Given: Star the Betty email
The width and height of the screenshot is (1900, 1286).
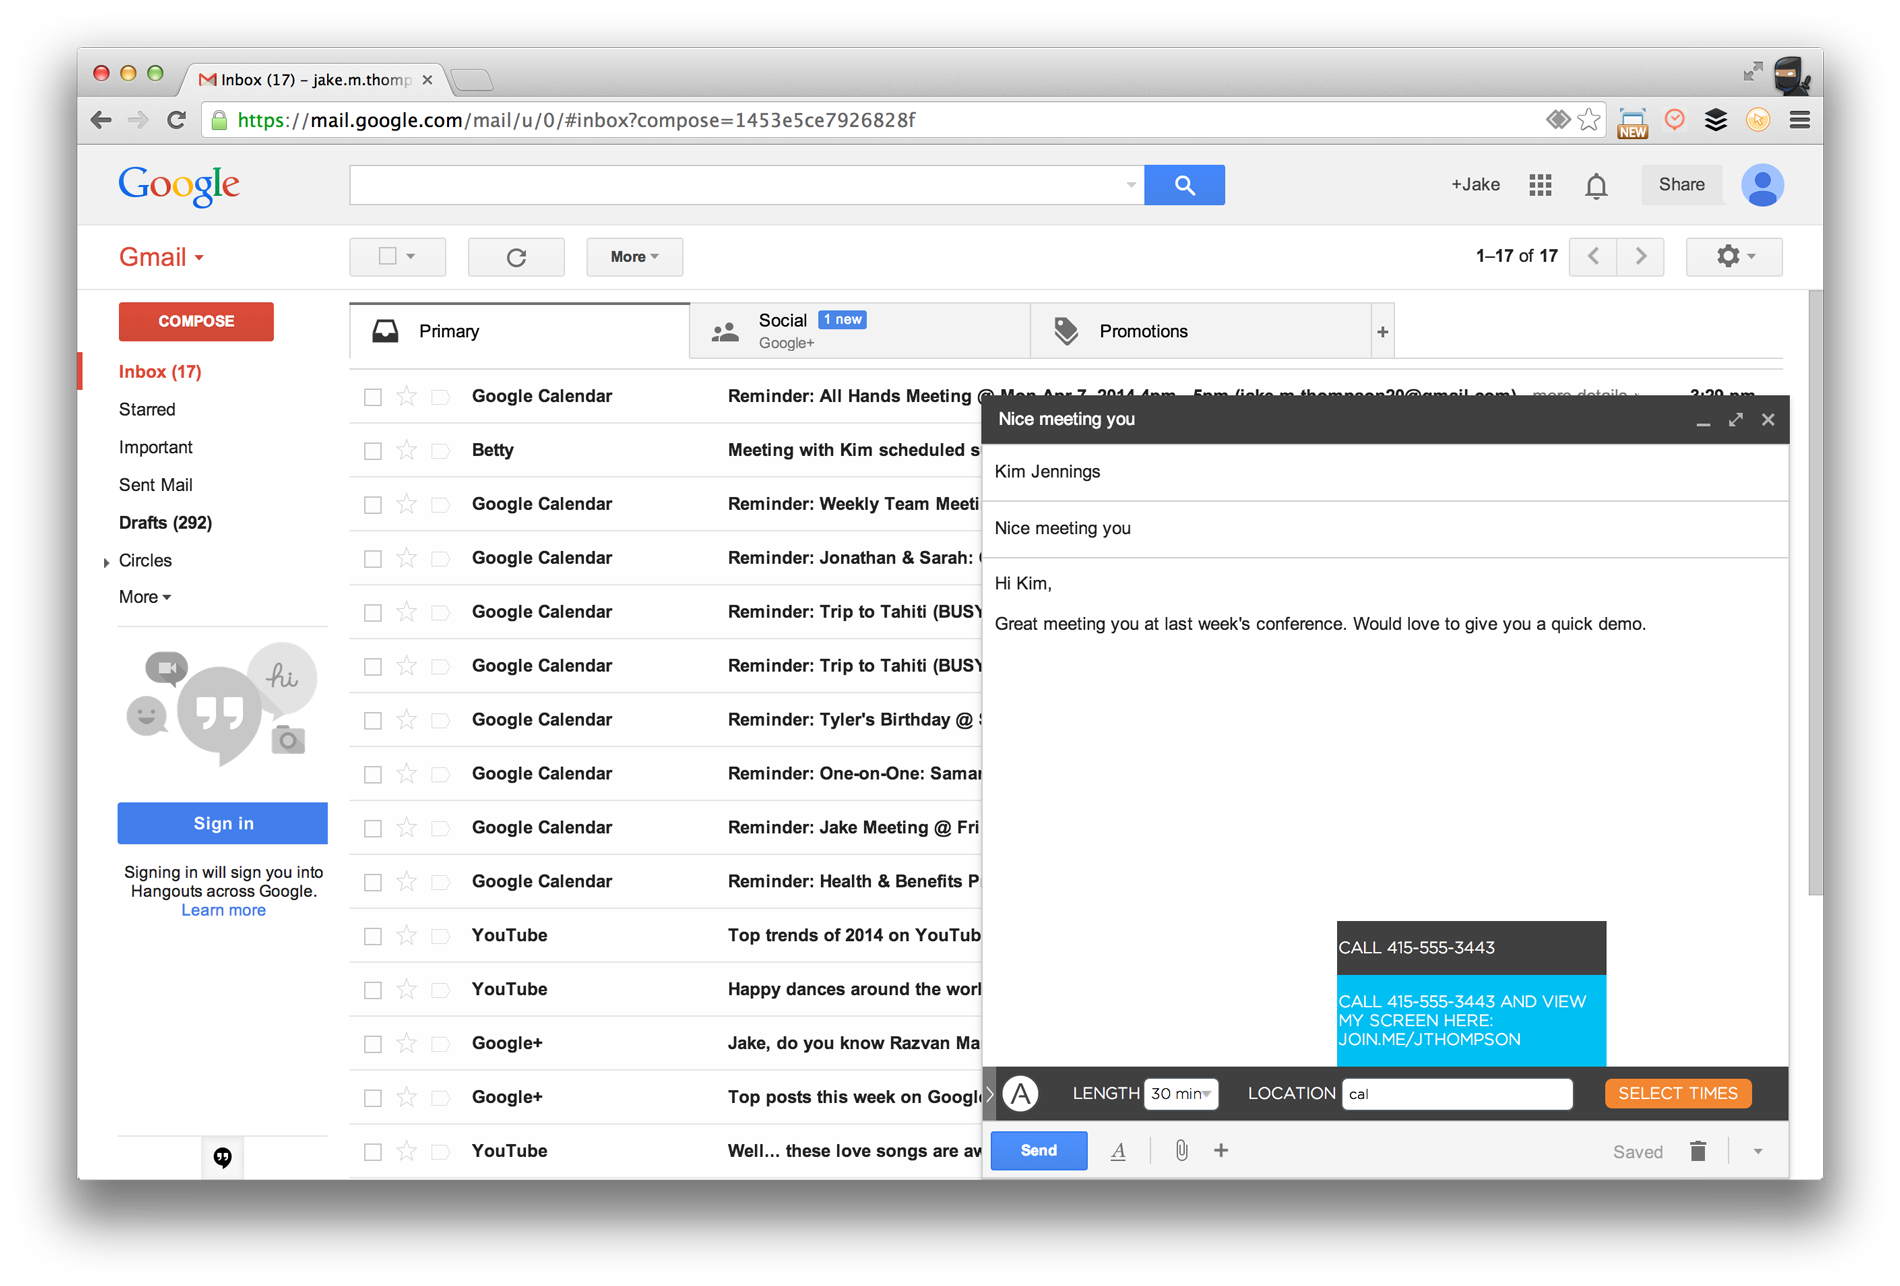Looking at the screenshot, I should tap(406, 451).
